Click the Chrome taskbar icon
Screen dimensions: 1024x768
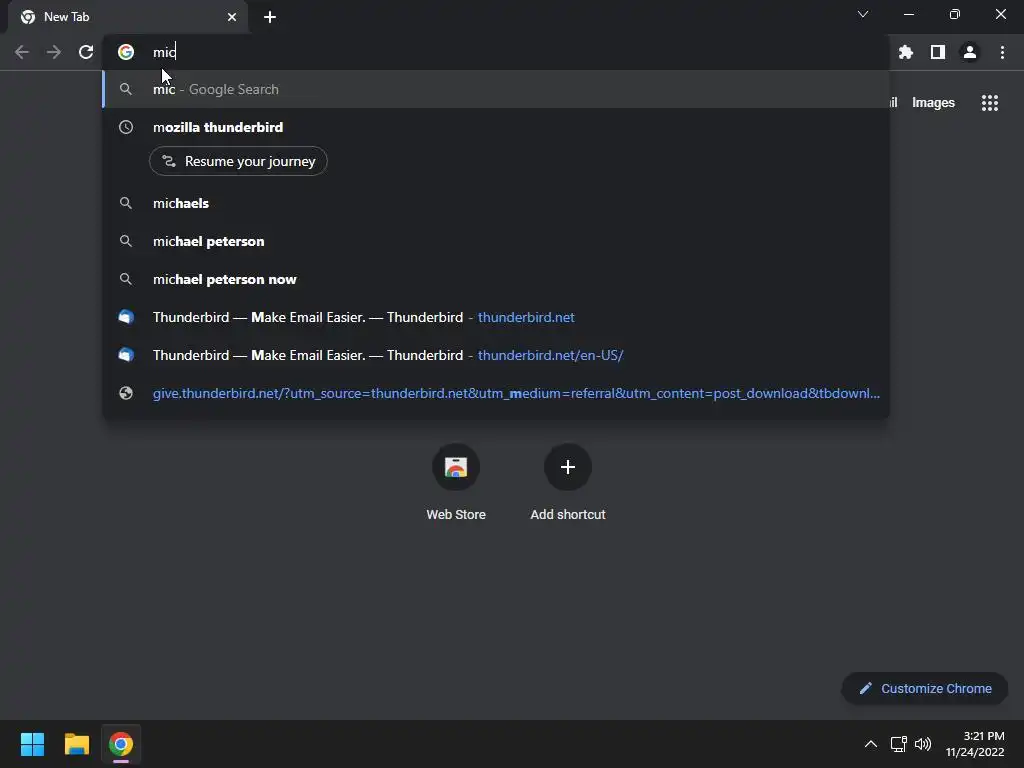point(121,744)
